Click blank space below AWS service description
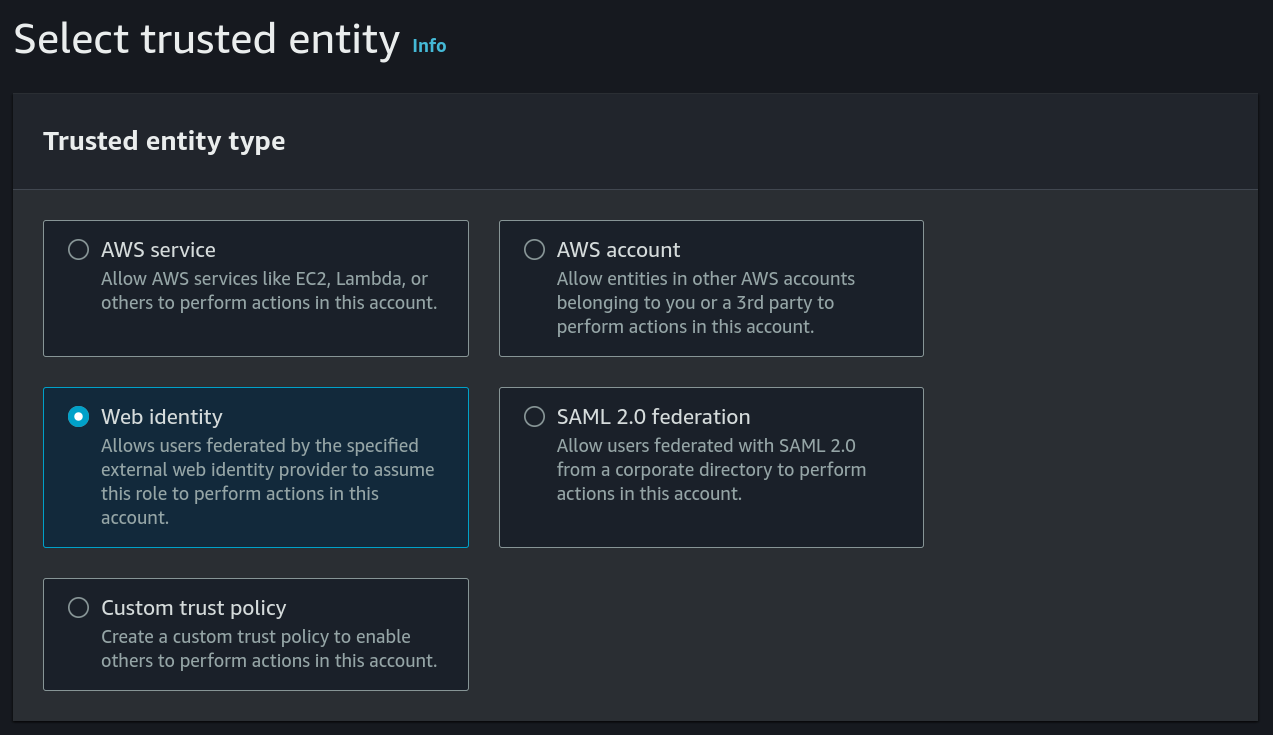1273x735 pixels. 256,335
